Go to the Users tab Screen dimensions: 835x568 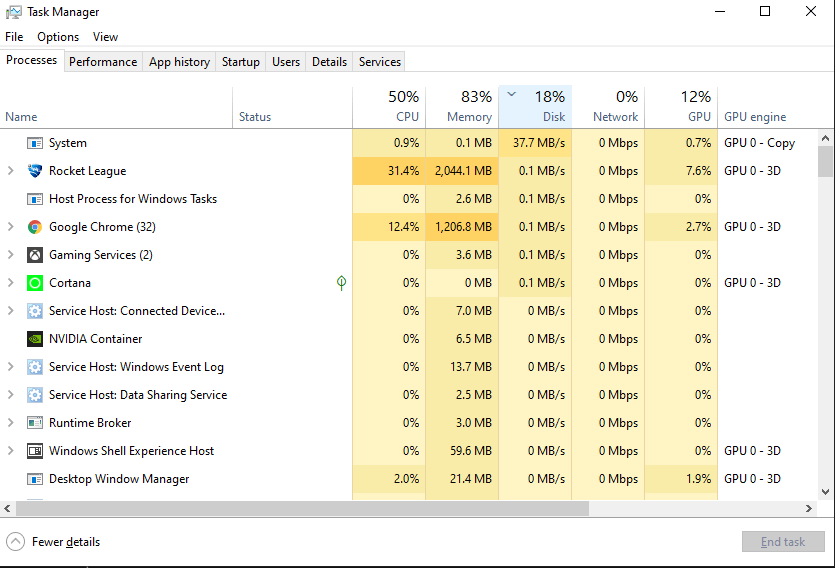[x=286, y=62]
